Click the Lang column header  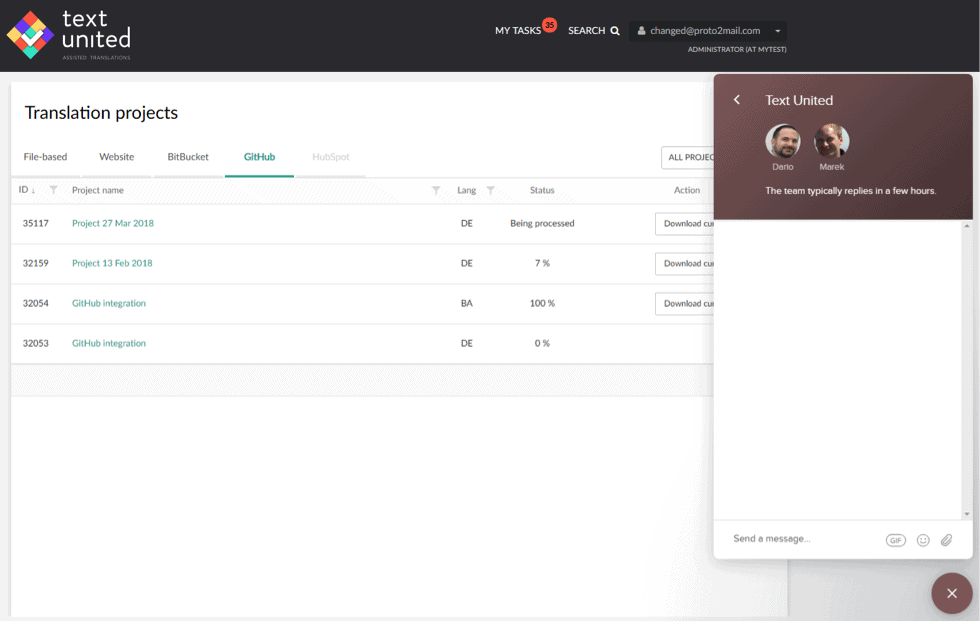pos(466,190)
